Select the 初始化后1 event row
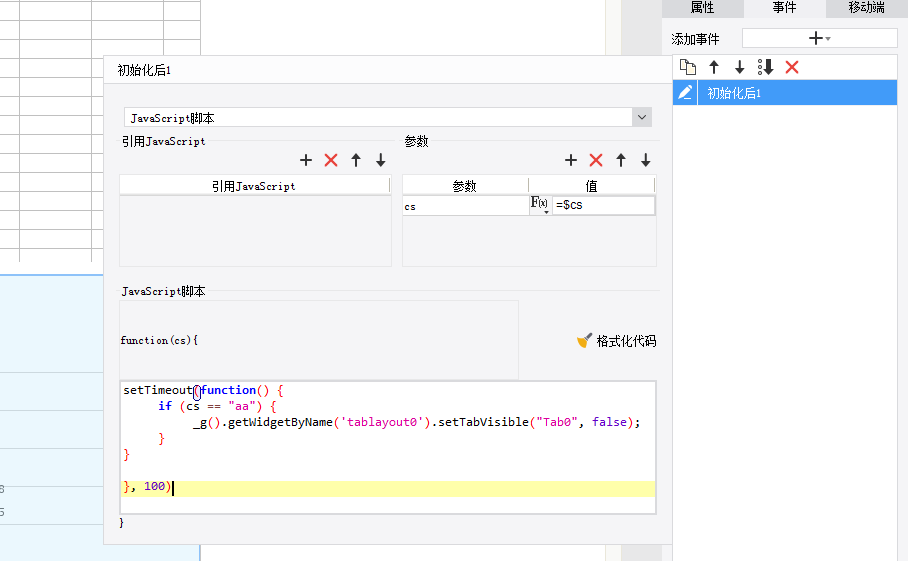This screenshot has width=908, height=561. coord(797,93)
